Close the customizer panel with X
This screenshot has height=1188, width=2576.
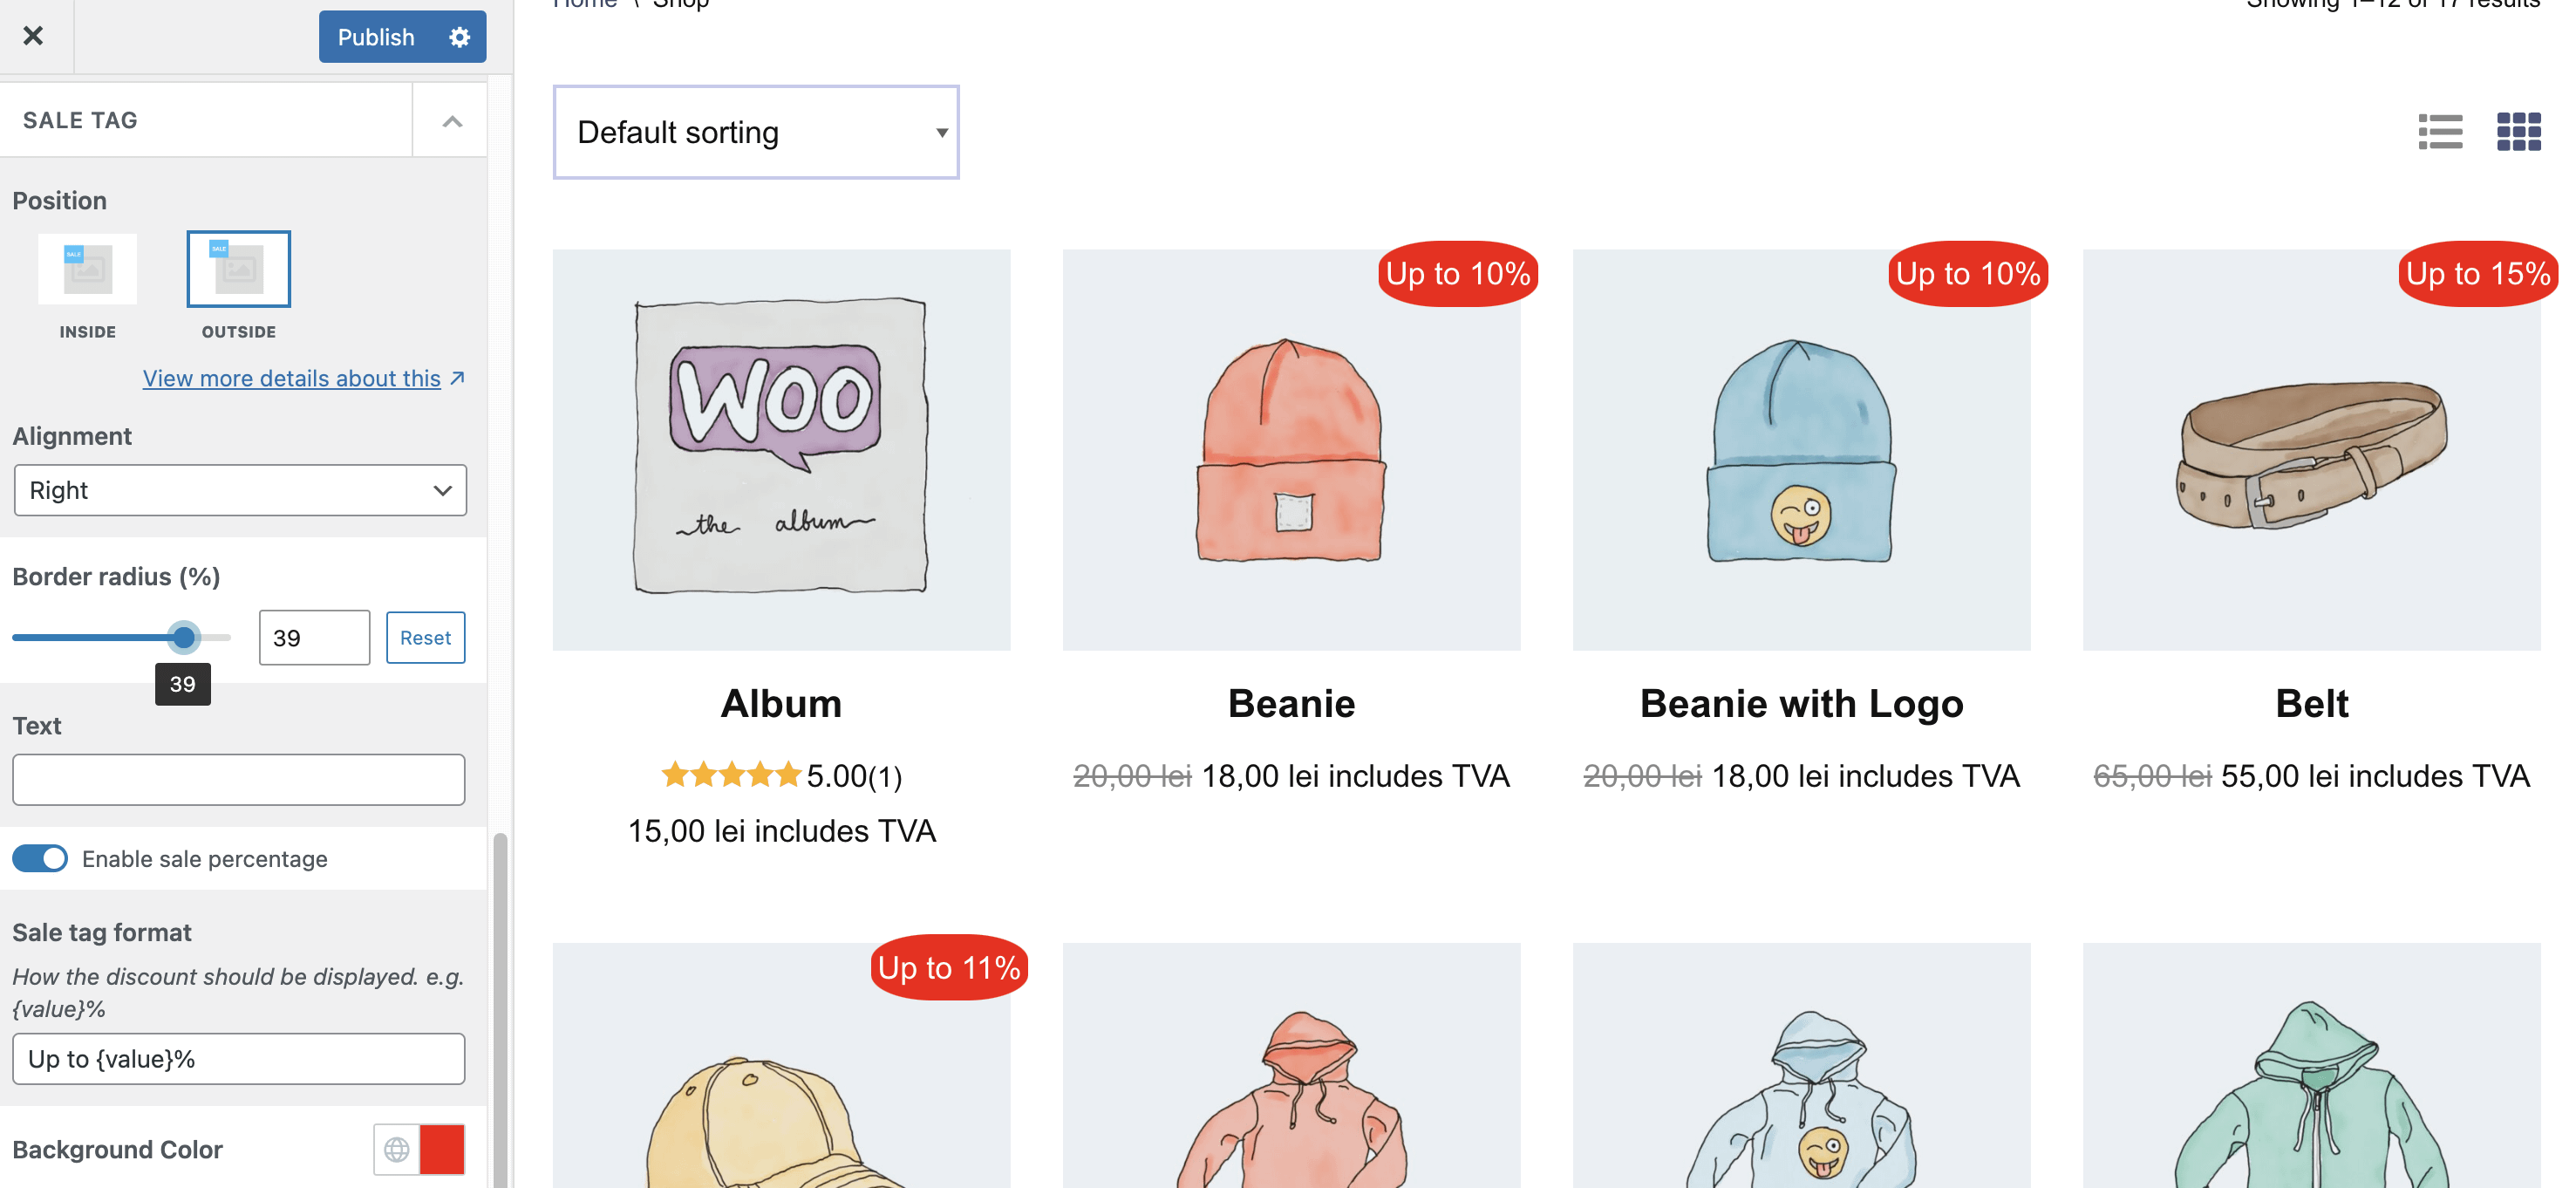33,36
